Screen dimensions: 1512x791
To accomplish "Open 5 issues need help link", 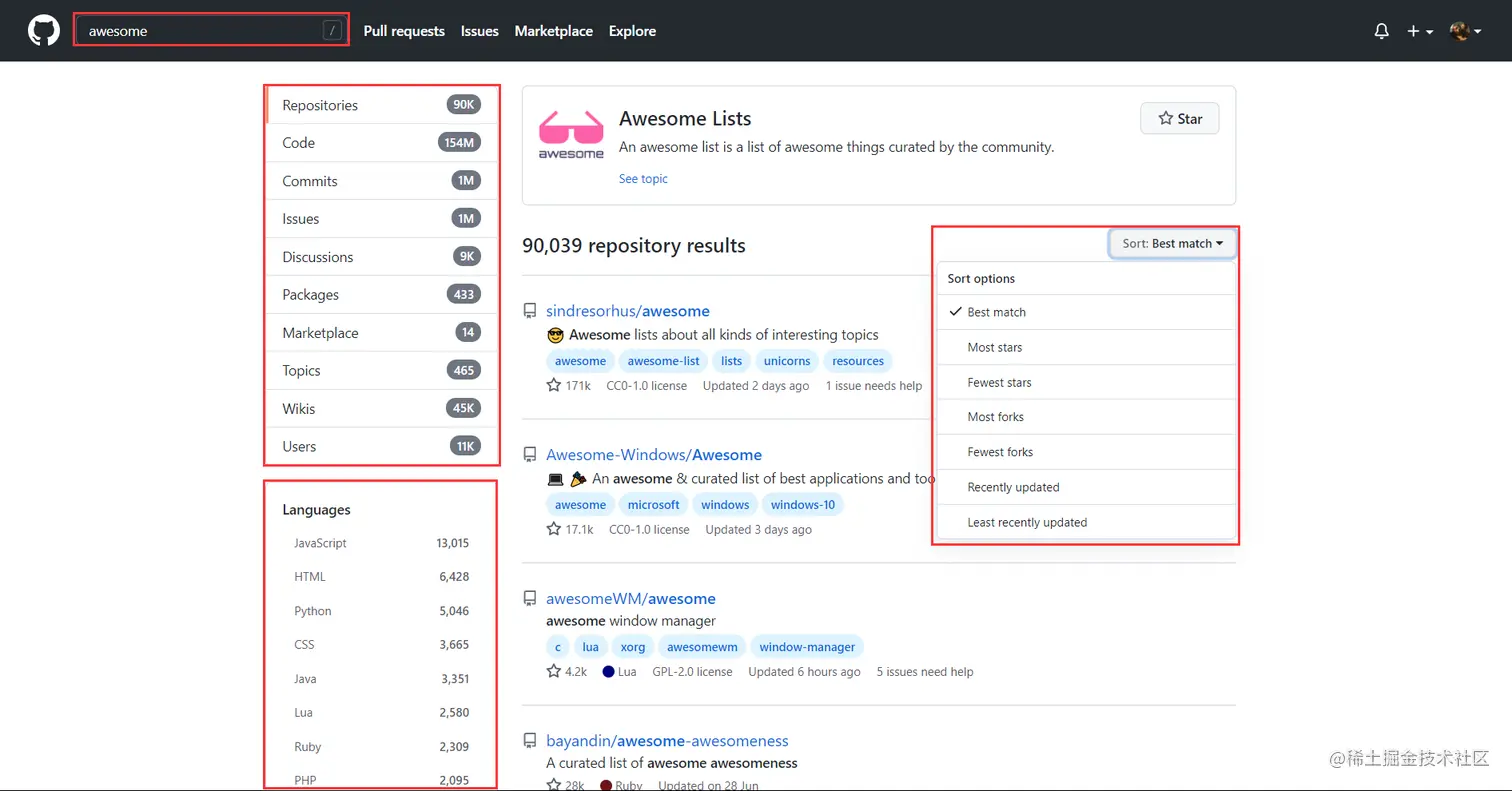I will pyautogui.click(x=925, y=672).
